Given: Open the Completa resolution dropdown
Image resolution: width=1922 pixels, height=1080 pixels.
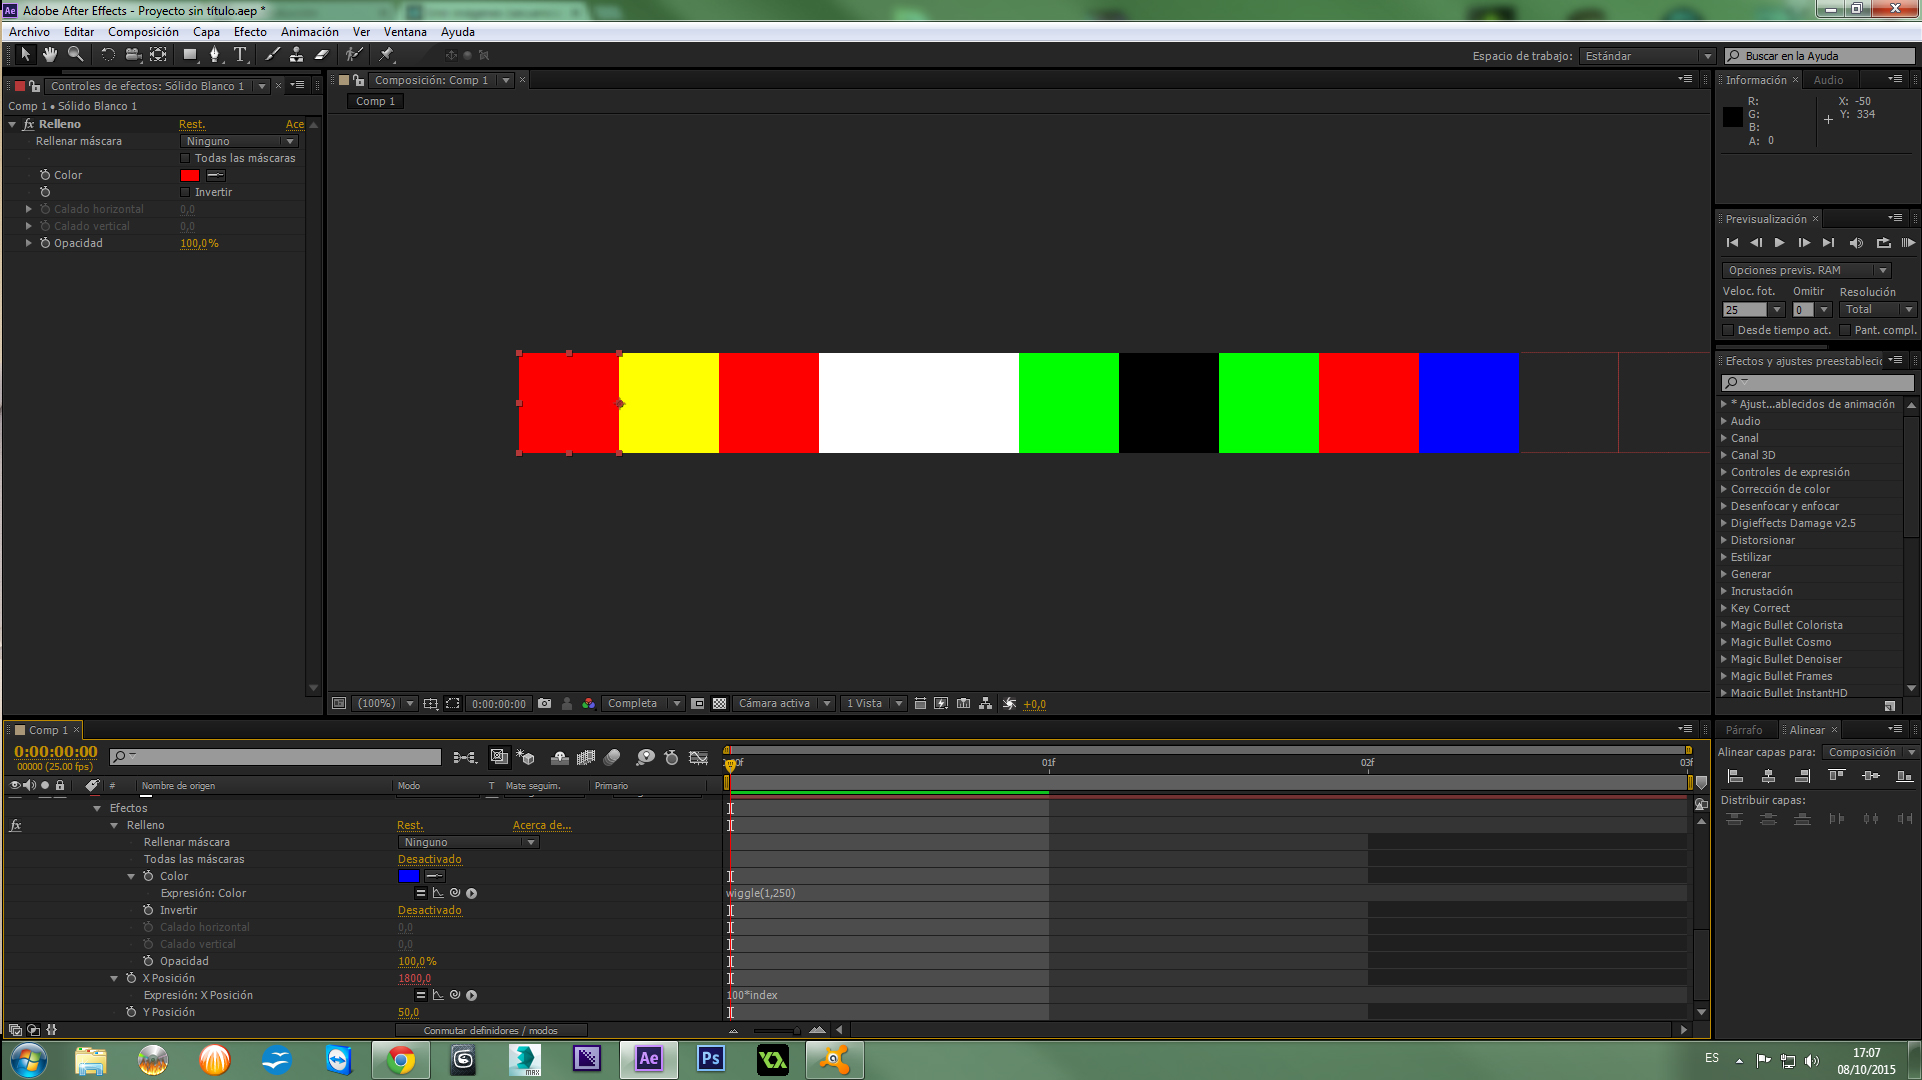Looking at the screenshot, I should (x=642, y=703).
